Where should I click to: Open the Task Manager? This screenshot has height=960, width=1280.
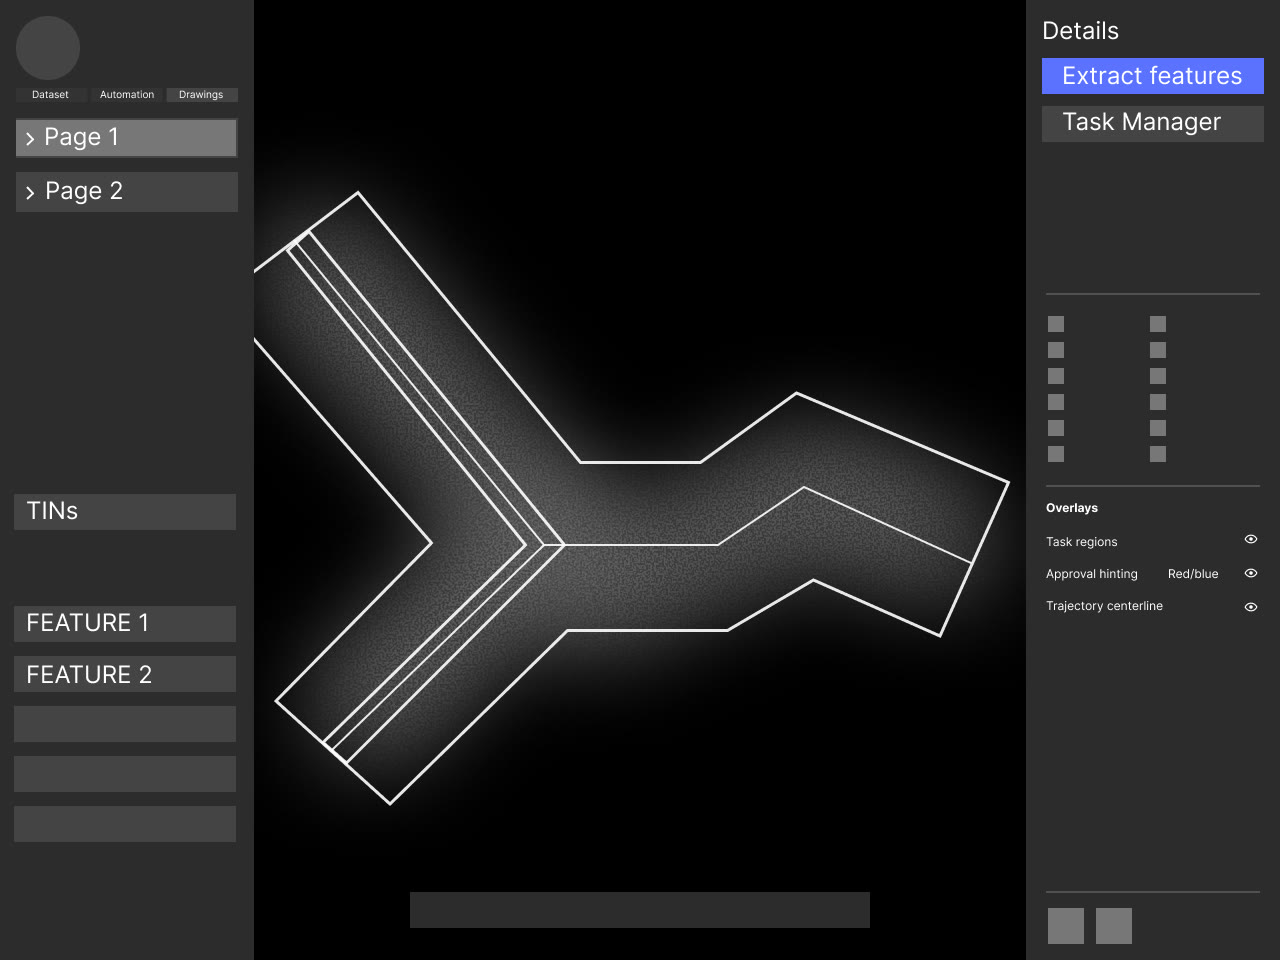pyautogui.click(x=1152, y=123)
